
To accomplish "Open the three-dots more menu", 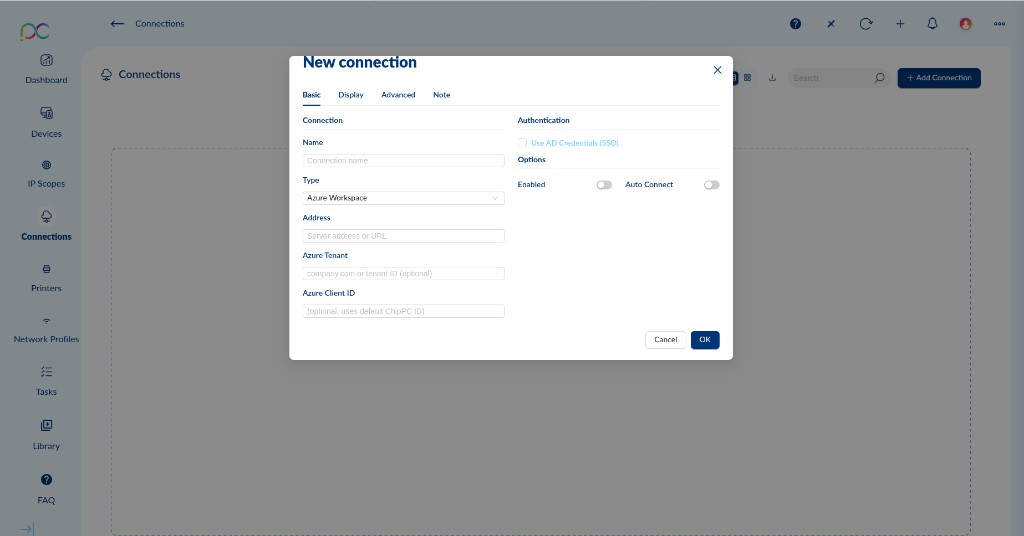I will (x=999, y=24).
